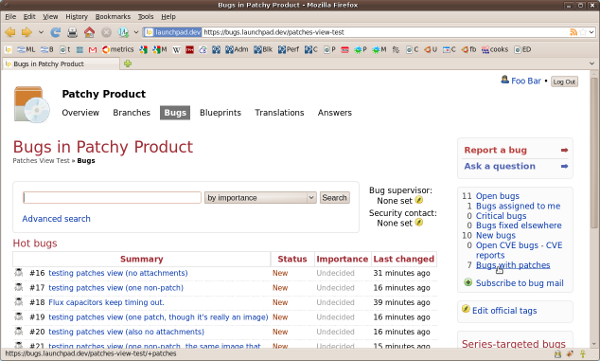Subscribe using the RSS feed icon

[573, 32]
